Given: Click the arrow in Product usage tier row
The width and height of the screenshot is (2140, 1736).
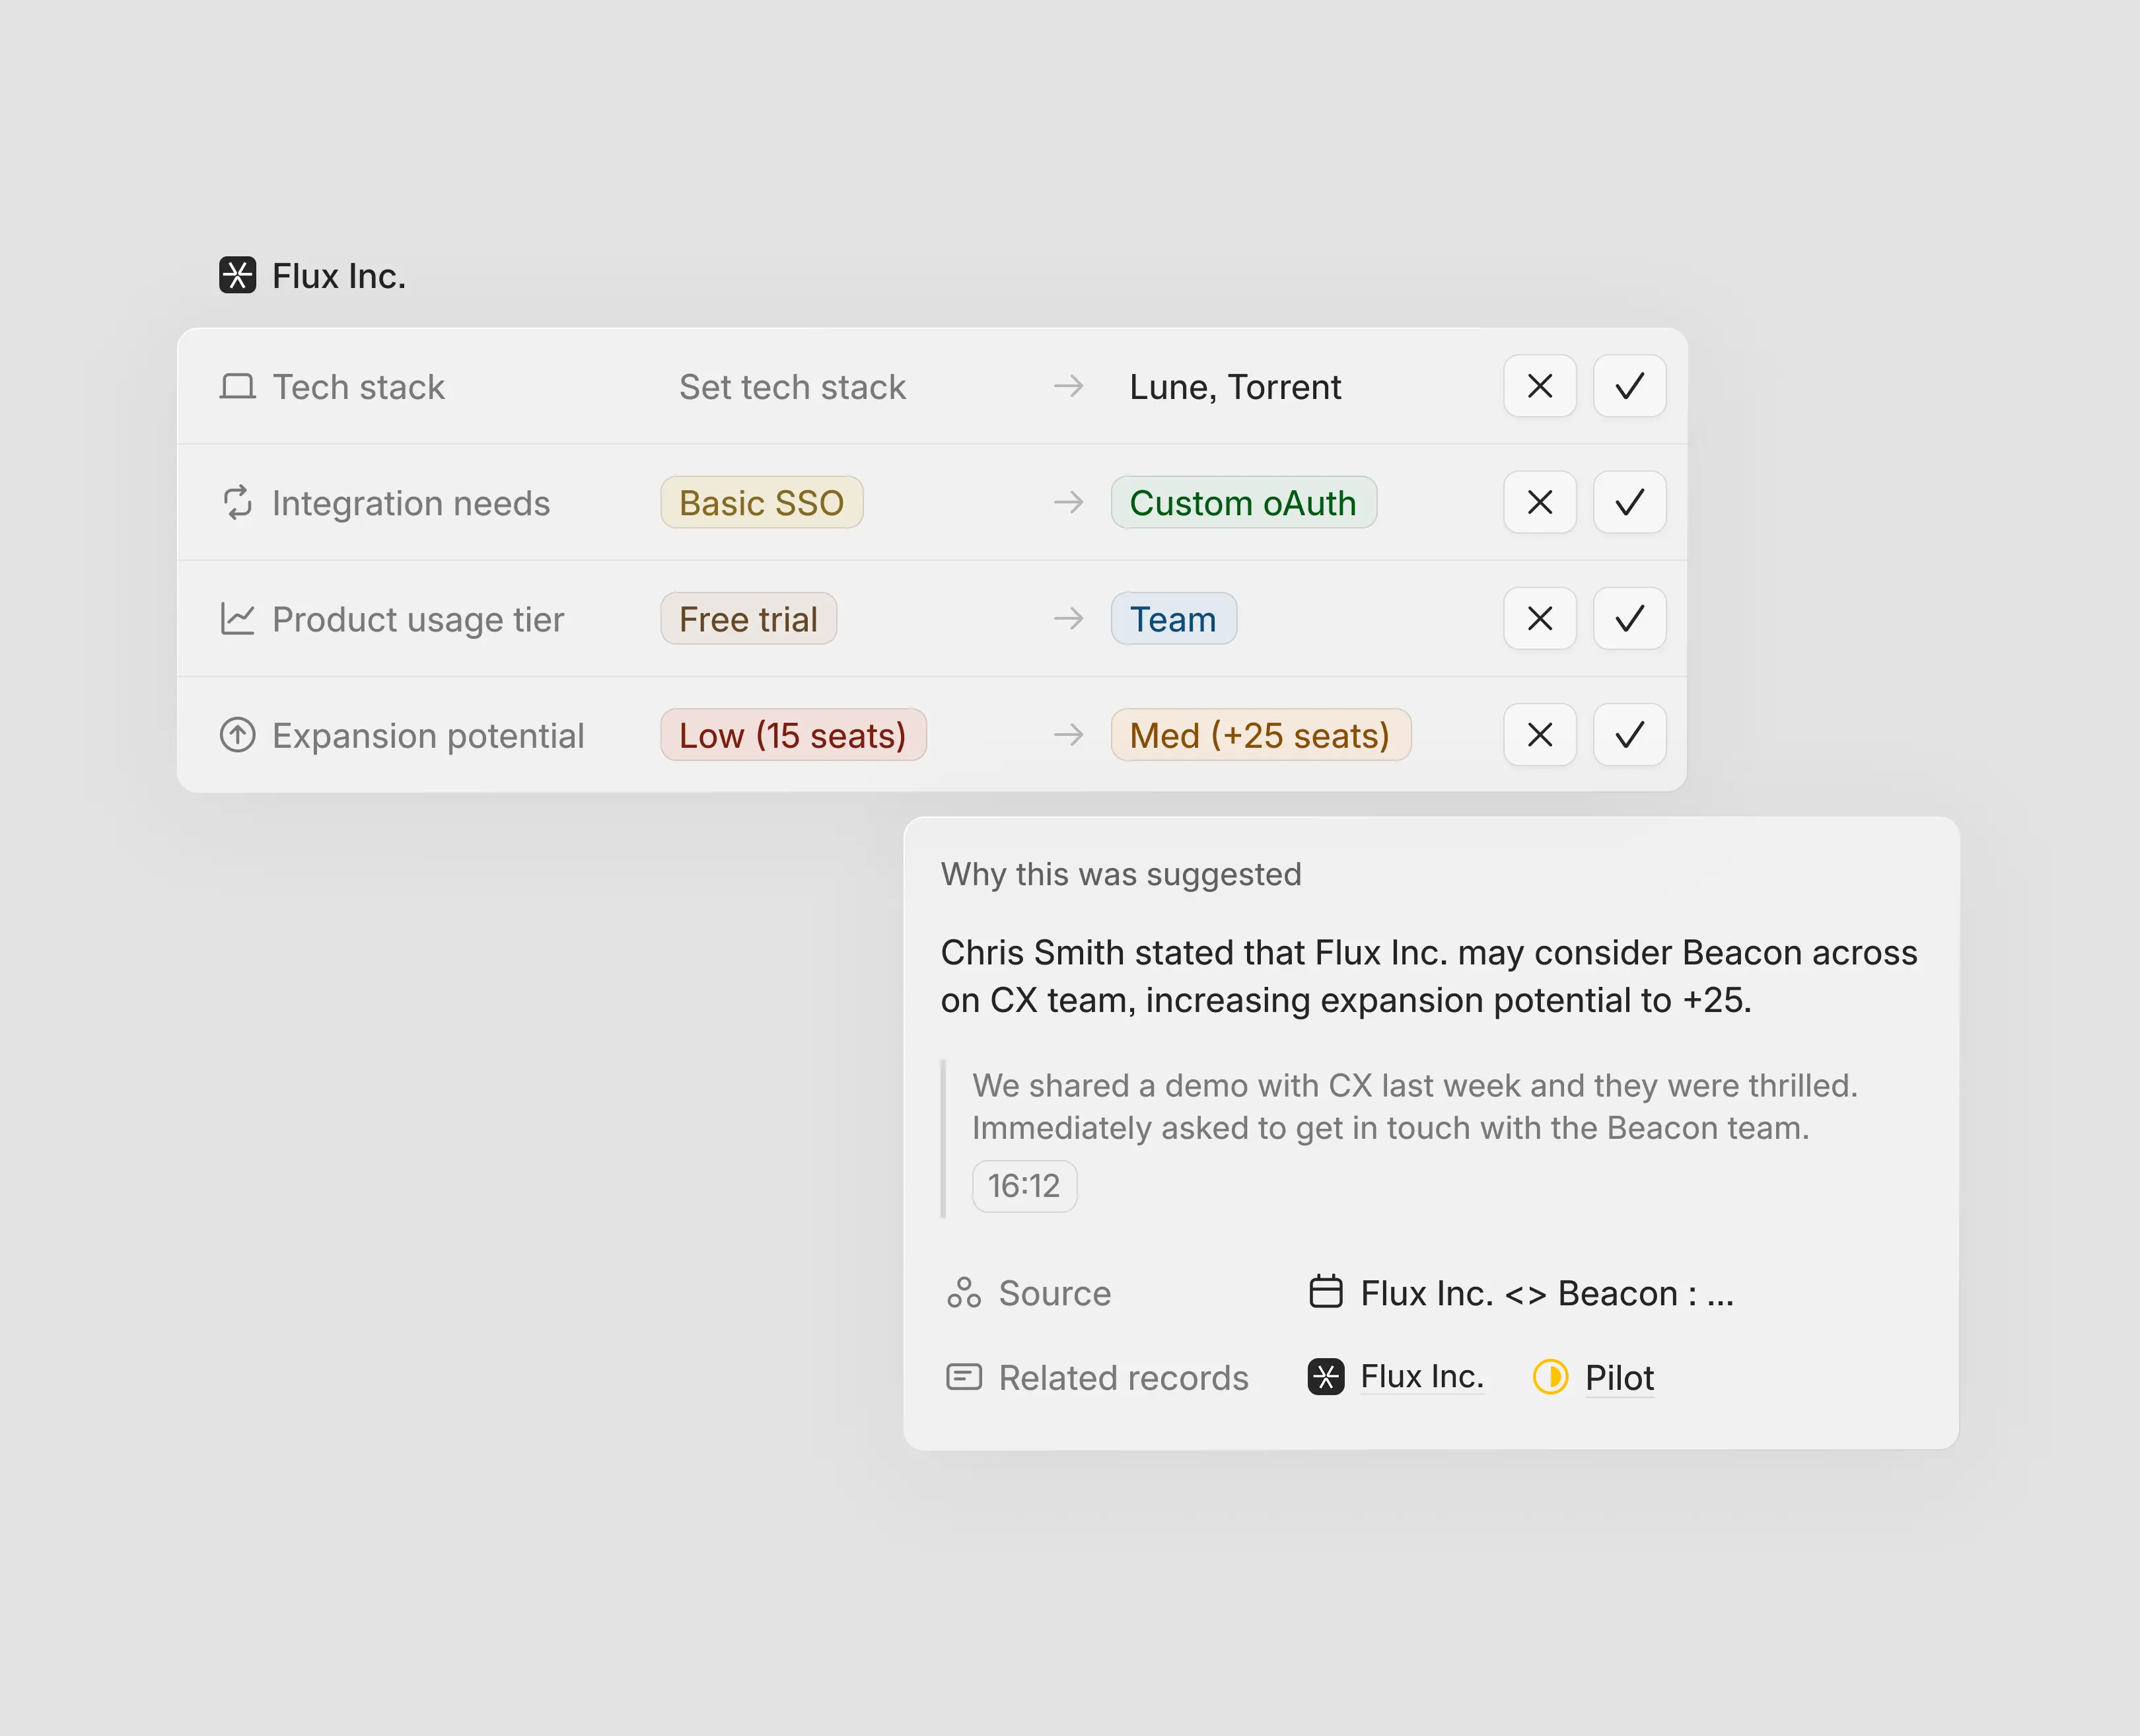Looking at the screenshot, I should tap(1069, 619).
